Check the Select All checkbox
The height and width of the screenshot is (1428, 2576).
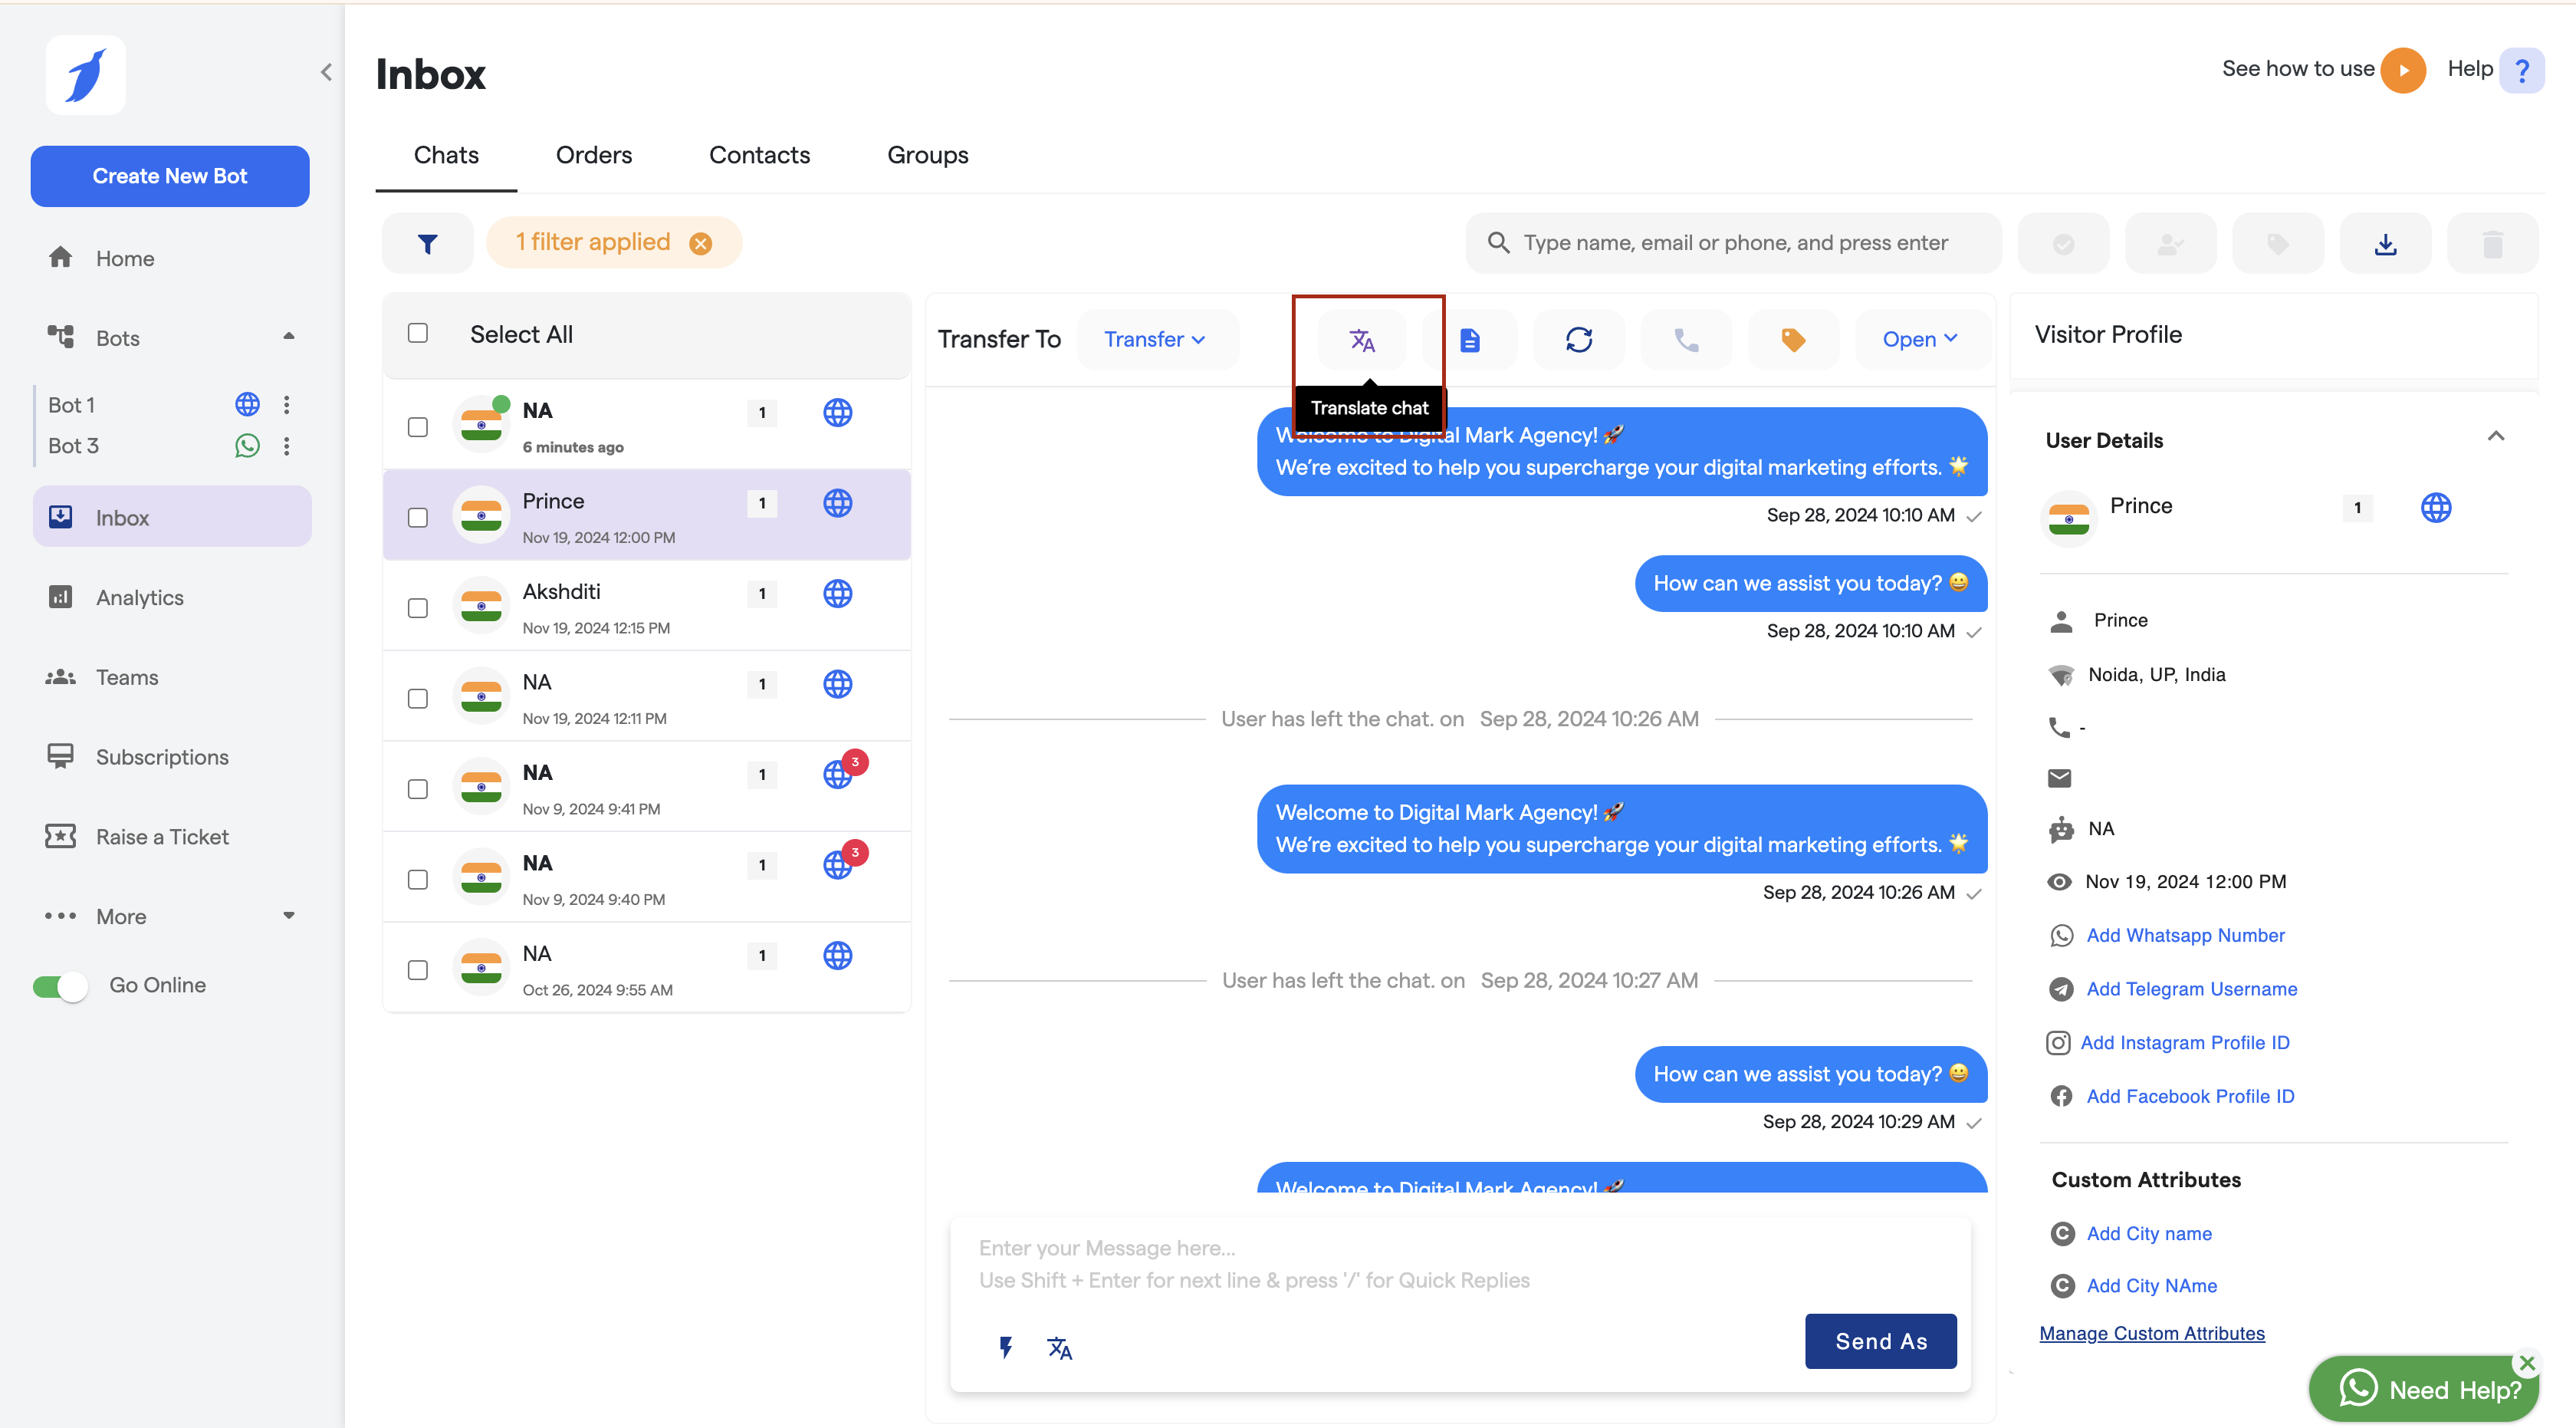pyautogui.click(x=418, y=333)
